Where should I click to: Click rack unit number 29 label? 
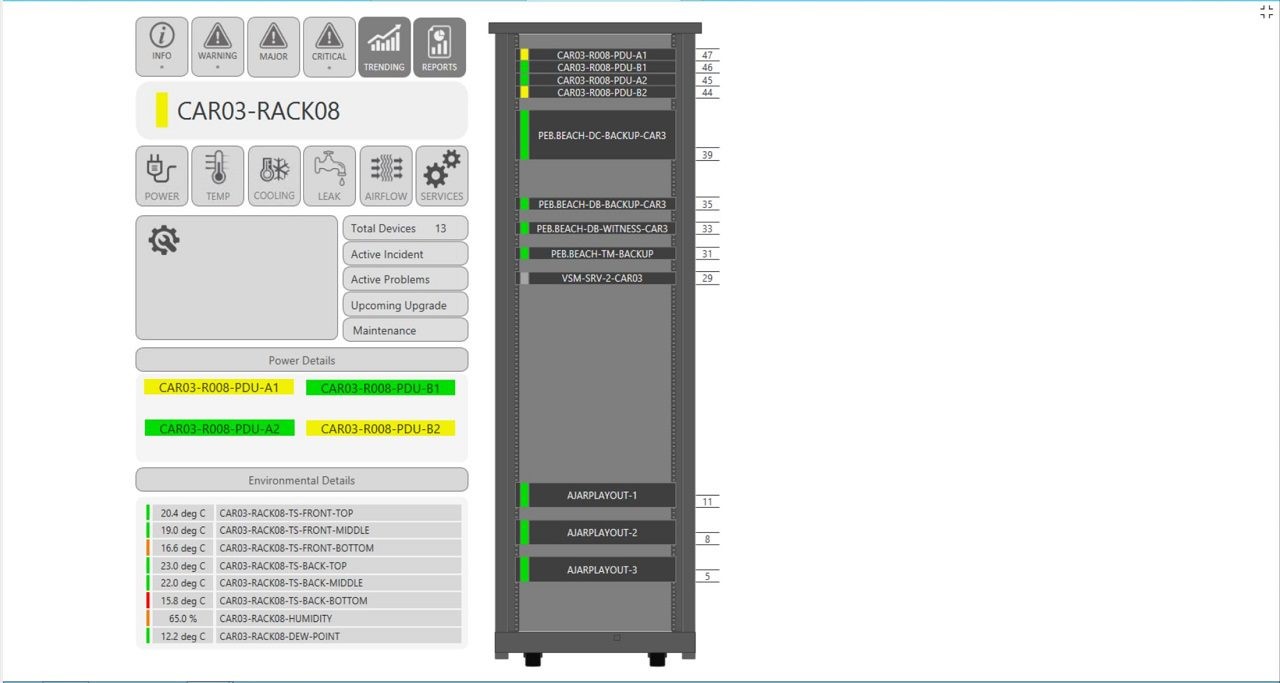[x=707, y=278]
